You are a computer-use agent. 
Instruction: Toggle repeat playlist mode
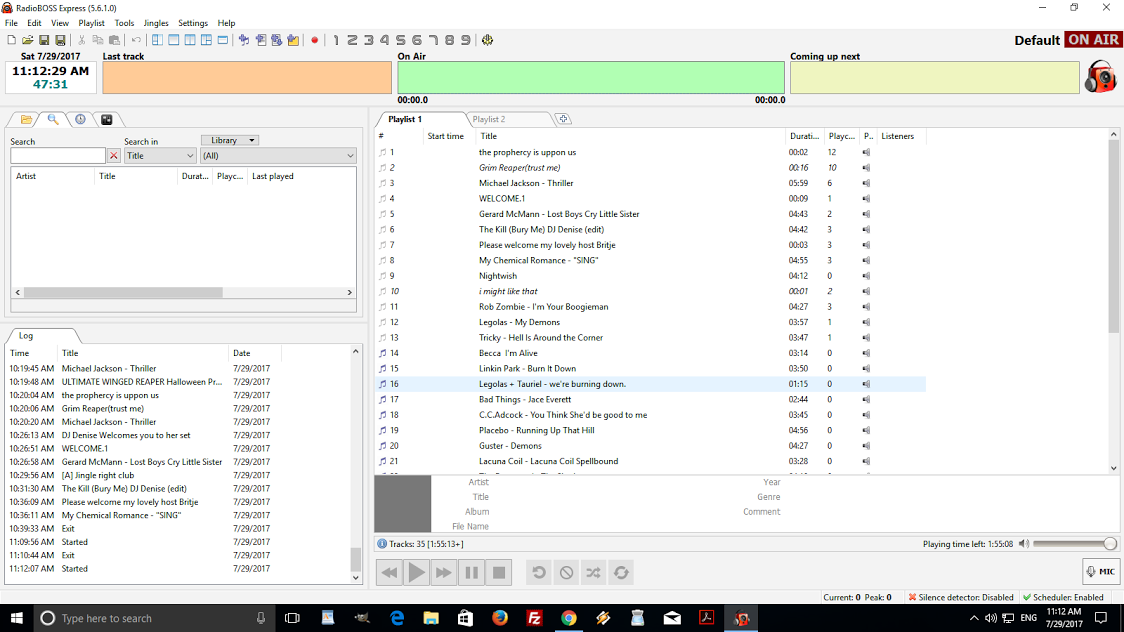621,573
